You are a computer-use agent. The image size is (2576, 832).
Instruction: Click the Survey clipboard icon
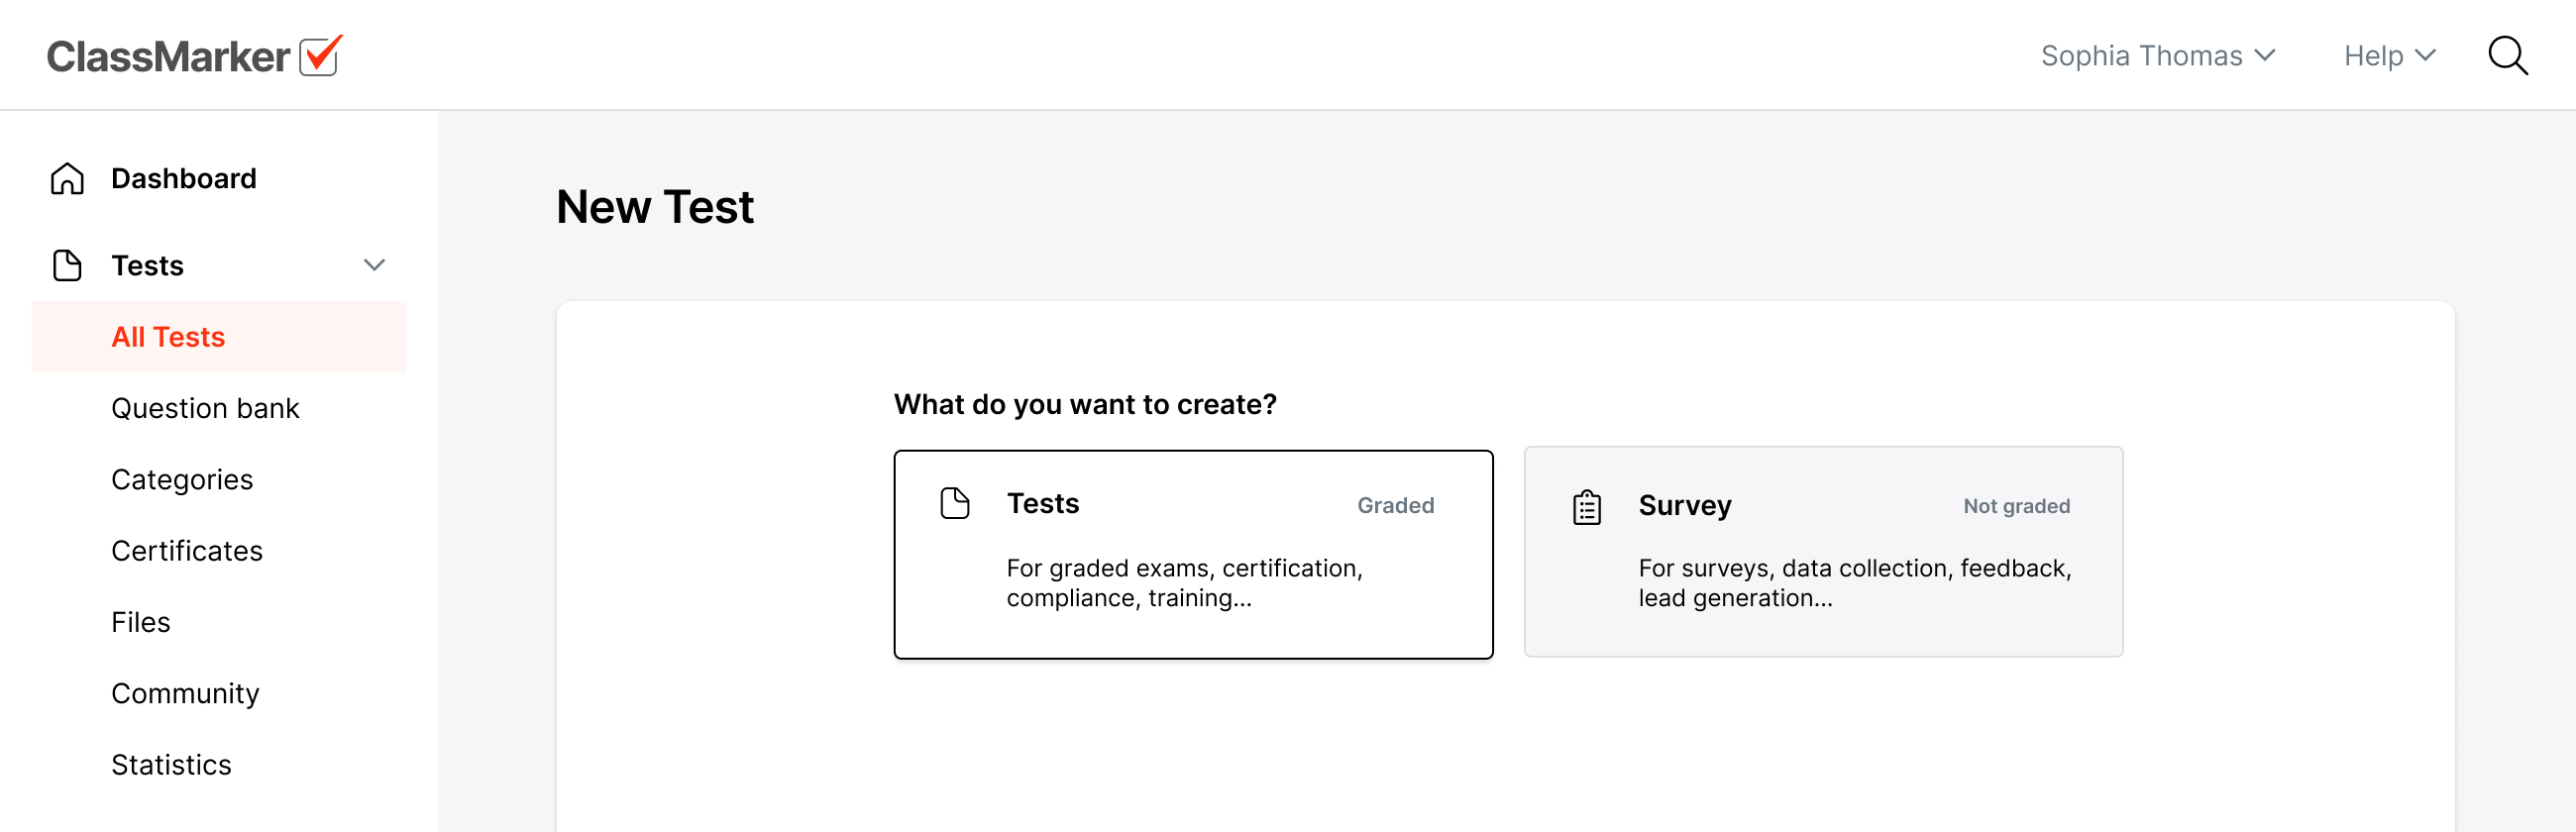1586,507
